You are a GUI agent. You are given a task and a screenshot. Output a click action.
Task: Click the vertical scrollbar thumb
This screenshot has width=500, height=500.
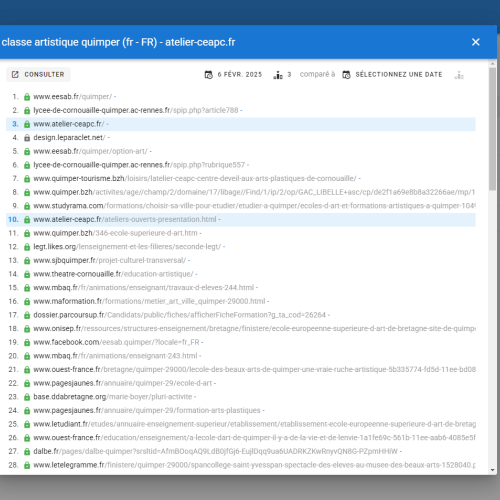pos(493,129)
